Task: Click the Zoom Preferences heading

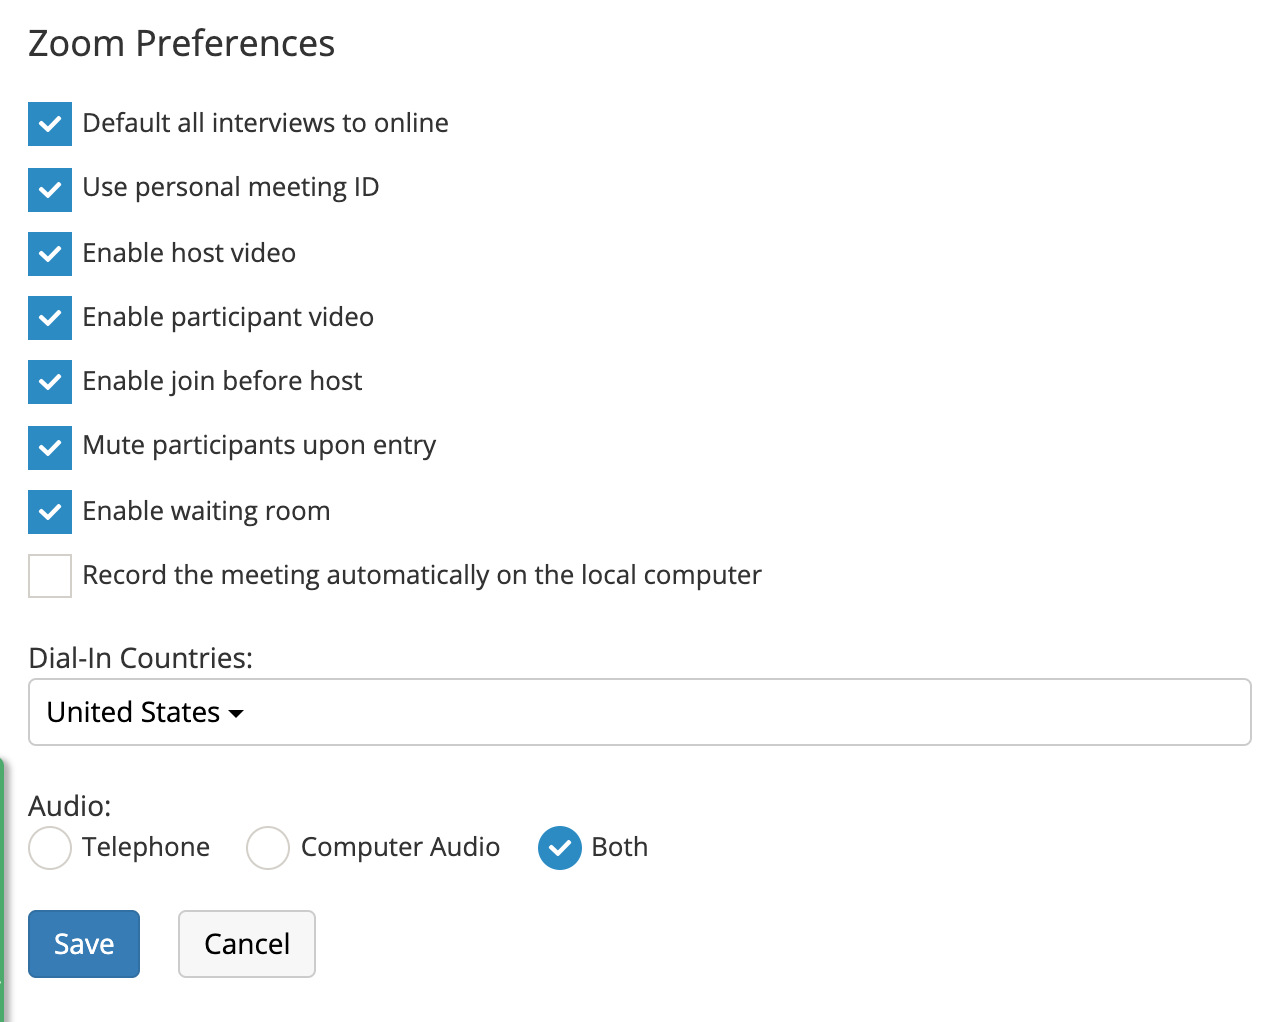Action: 181,43
